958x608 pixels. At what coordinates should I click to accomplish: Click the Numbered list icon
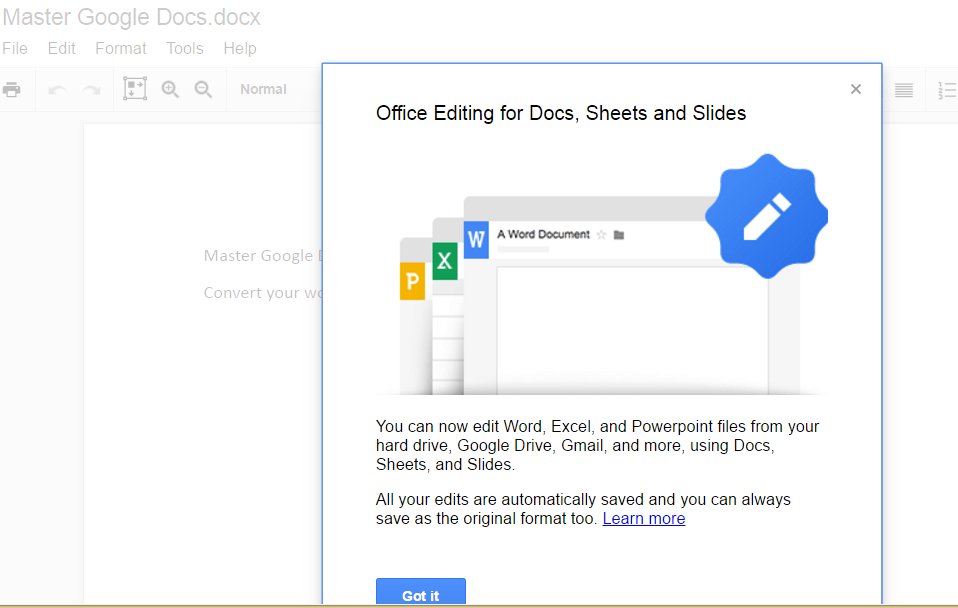tap(947, 90)
